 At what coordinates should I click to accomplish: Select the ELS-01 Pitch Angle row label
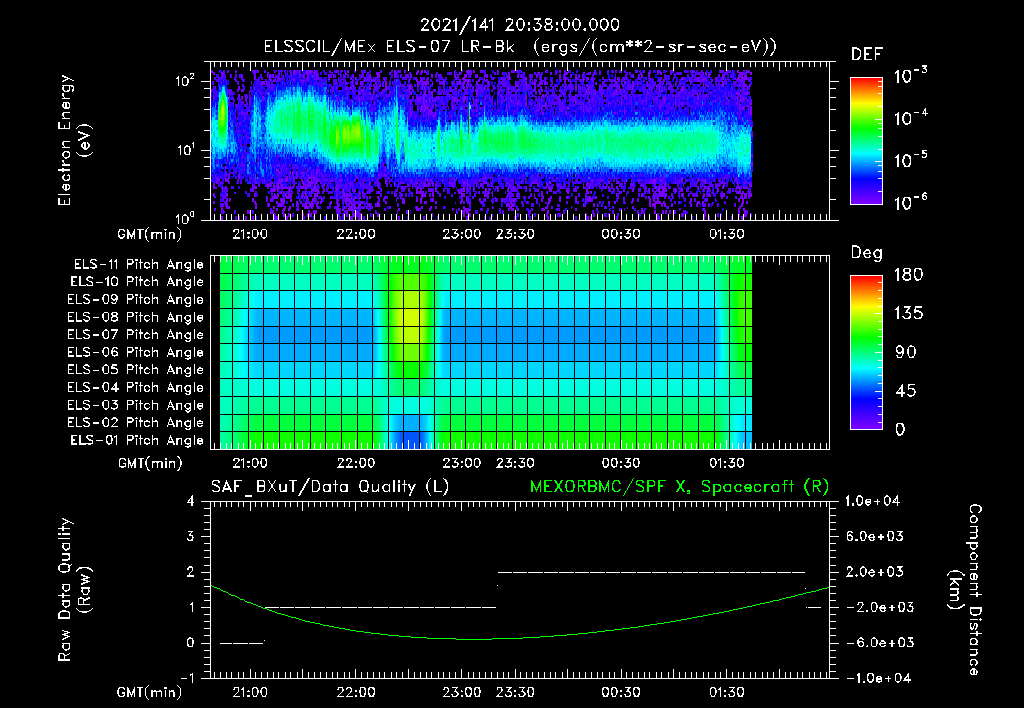(x=137, y=440)
